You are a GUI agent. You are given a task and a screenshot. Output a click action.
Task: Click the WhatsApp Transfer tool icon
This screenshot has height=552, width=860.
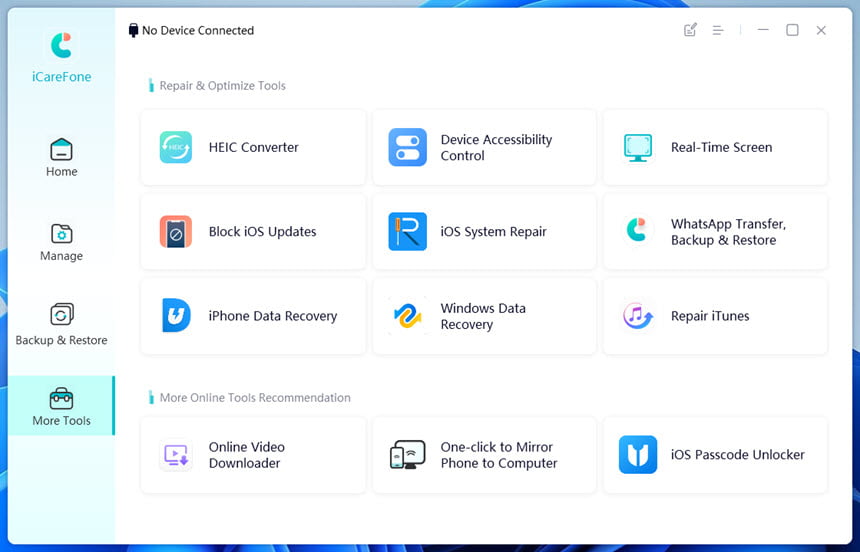(x=636, y=230)
